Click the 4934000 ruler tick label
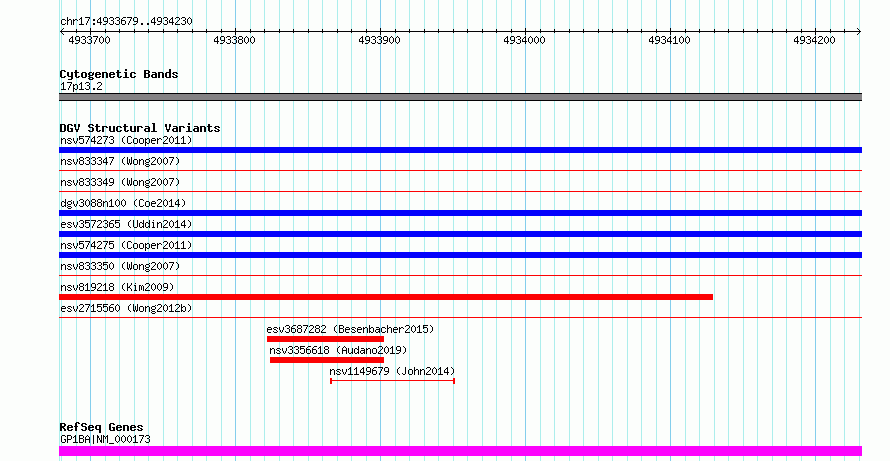890x461 pixels. pyautogui.click(x=524, y=40)
